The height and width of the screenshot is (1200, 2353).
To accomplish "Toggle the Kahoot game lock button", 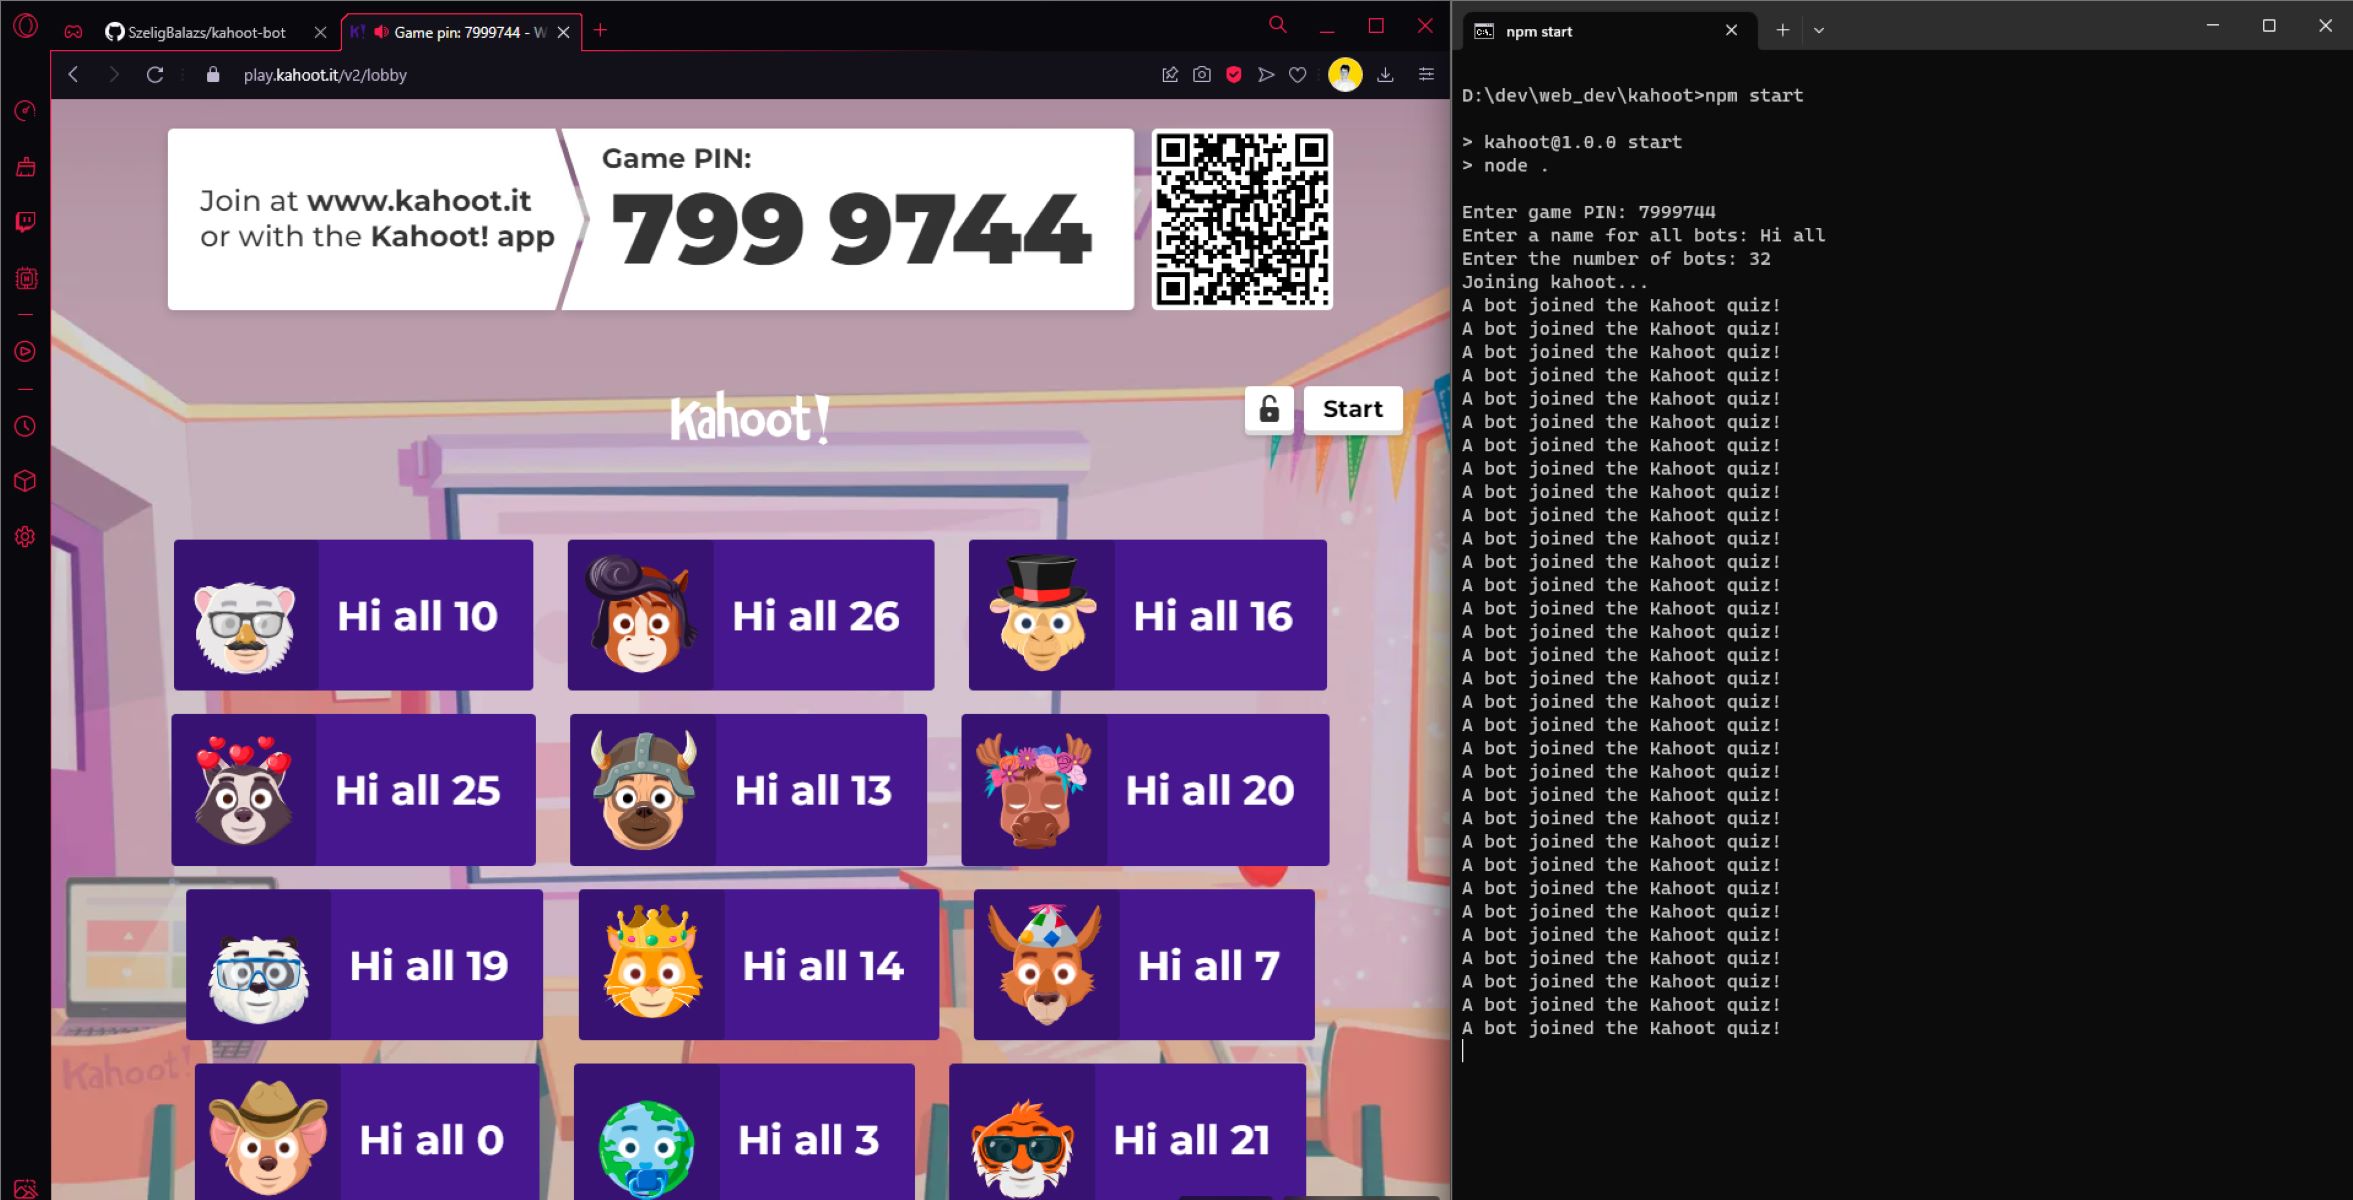I will pos(1269,409).
